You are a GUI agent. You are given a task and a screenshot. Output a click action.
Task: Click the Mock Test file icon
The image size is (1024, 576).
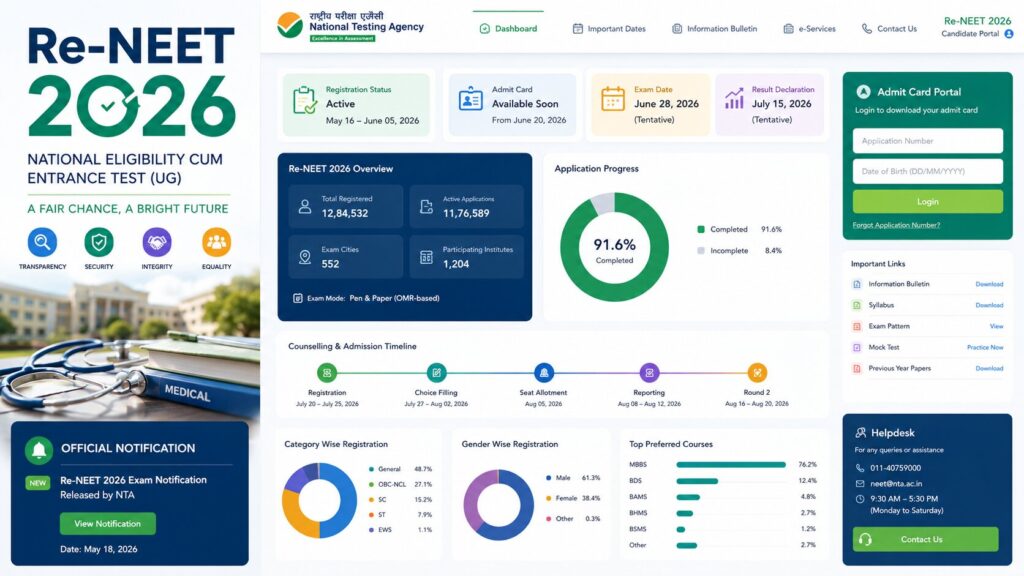pyautogui.click(x=857, y=347)
